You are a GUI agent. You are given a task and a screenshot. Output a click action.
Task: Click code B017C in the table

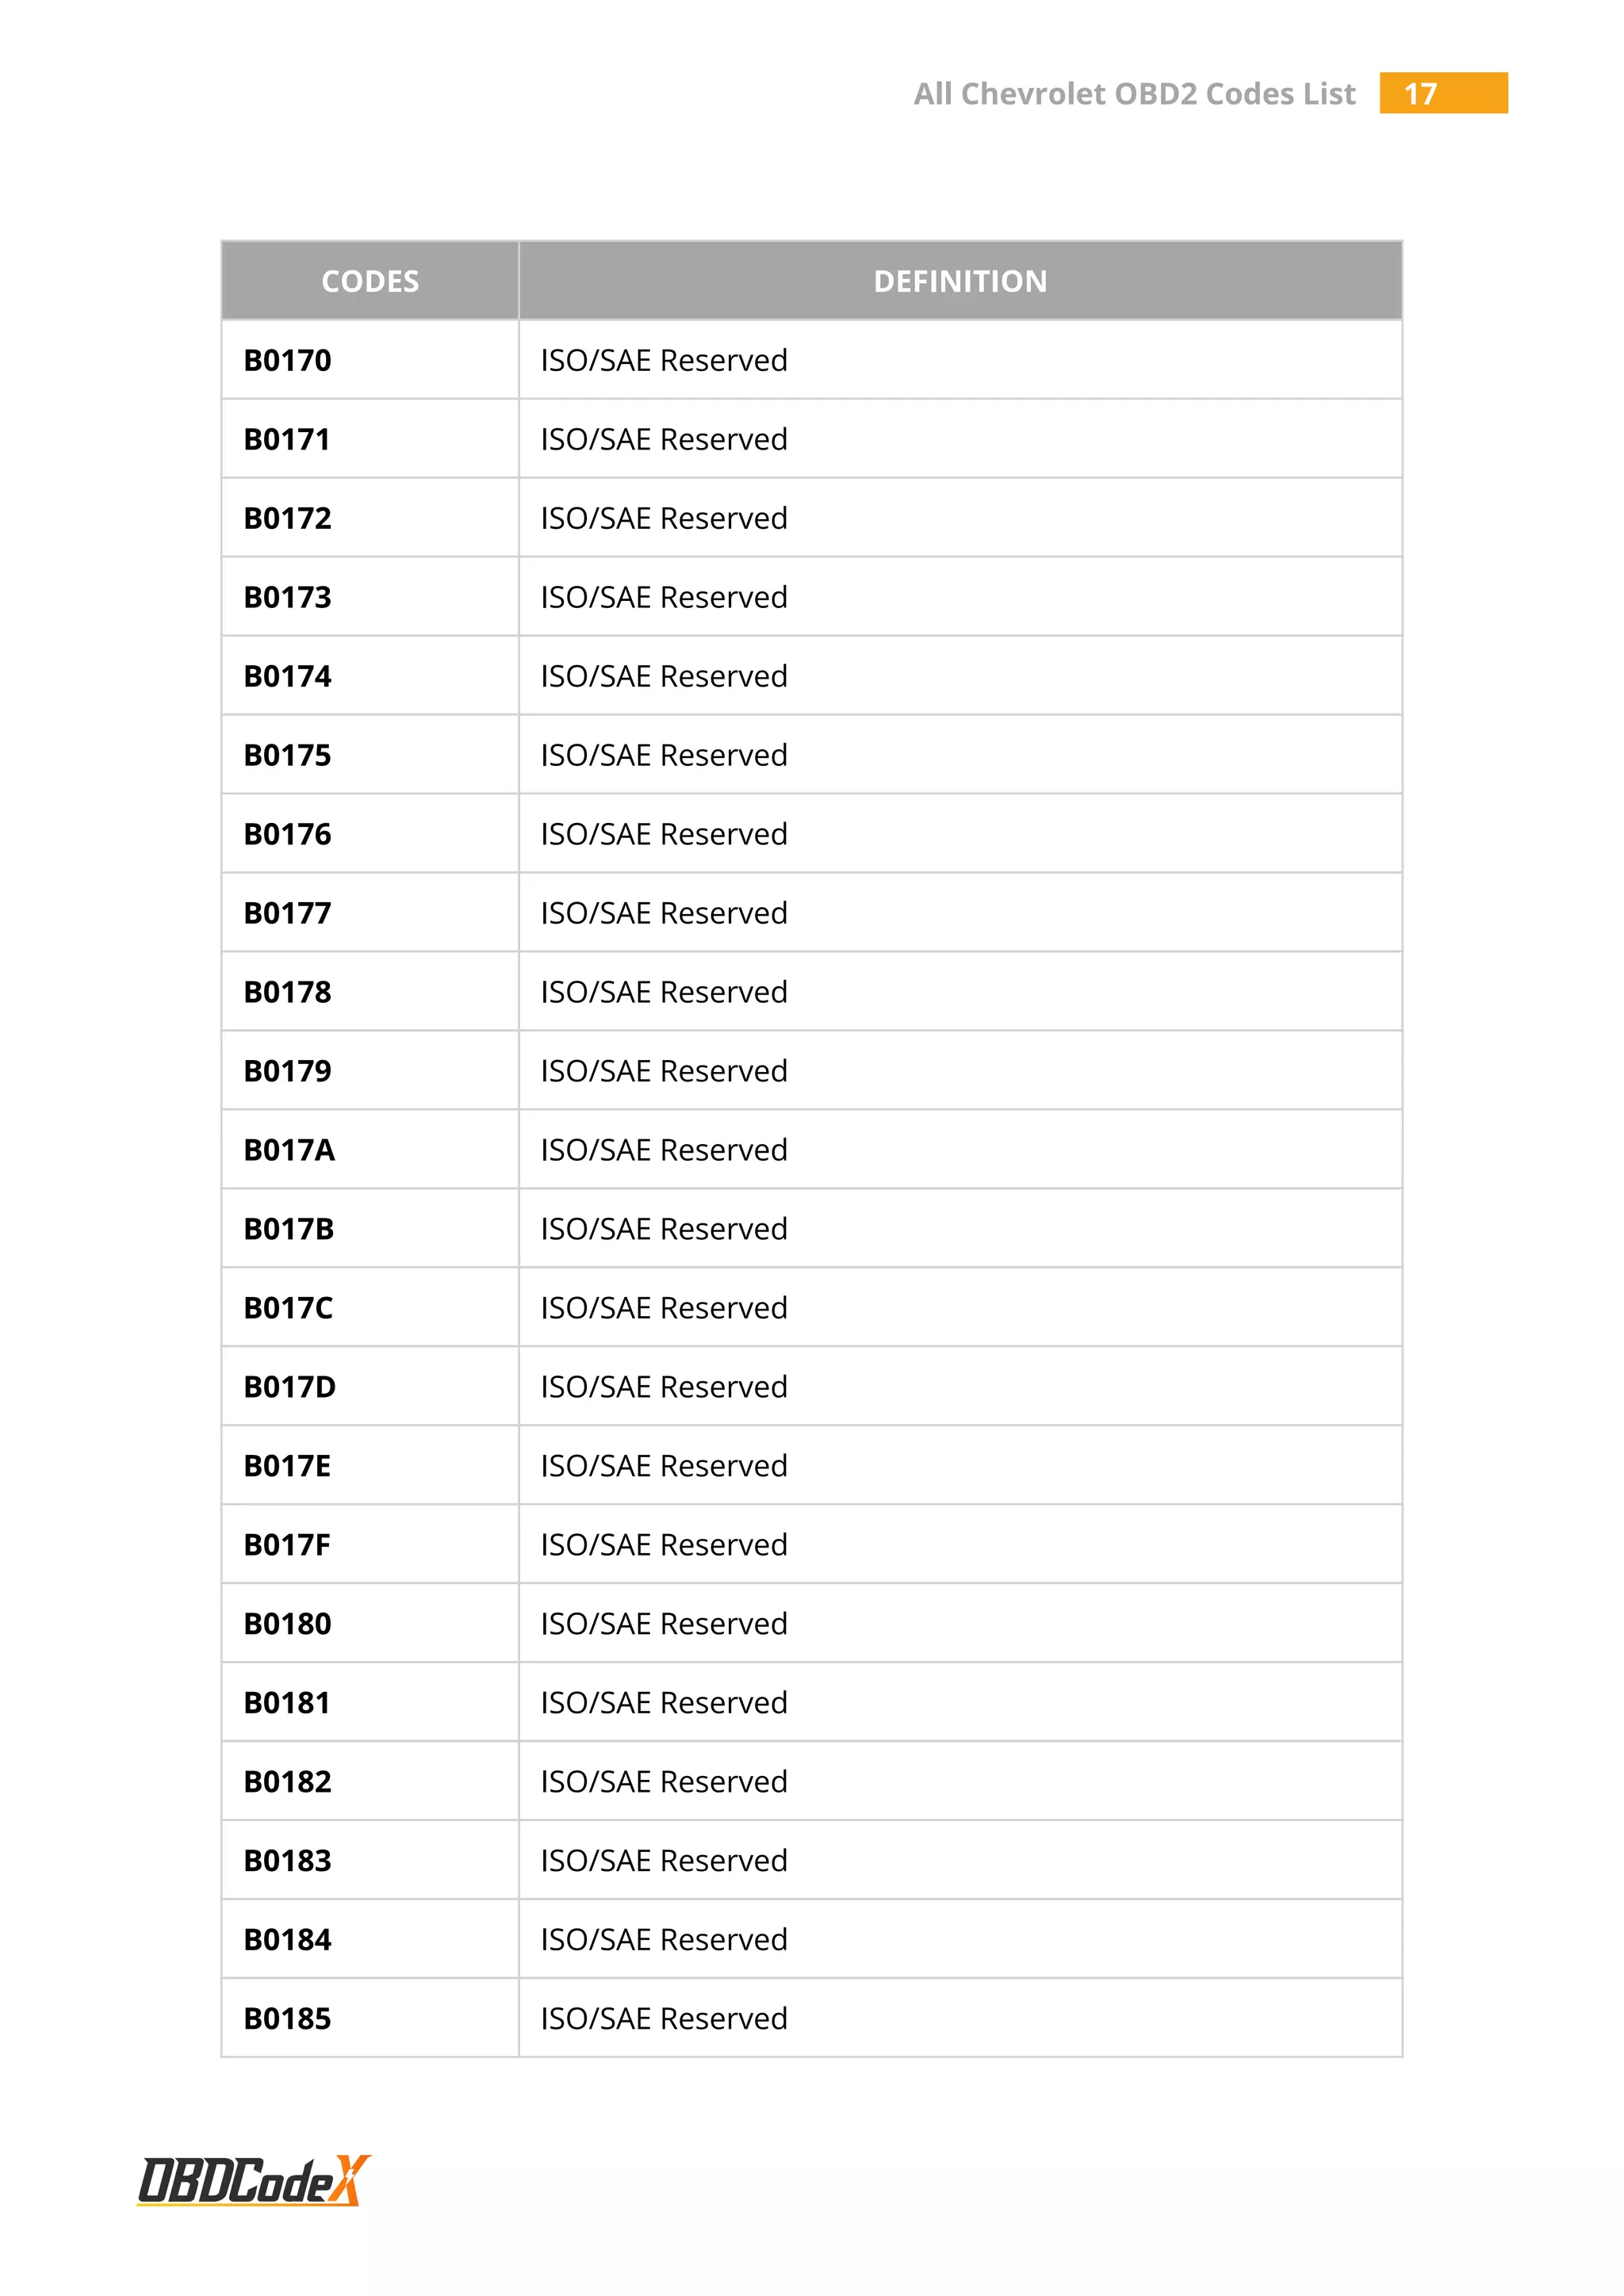pos(288,1308)
